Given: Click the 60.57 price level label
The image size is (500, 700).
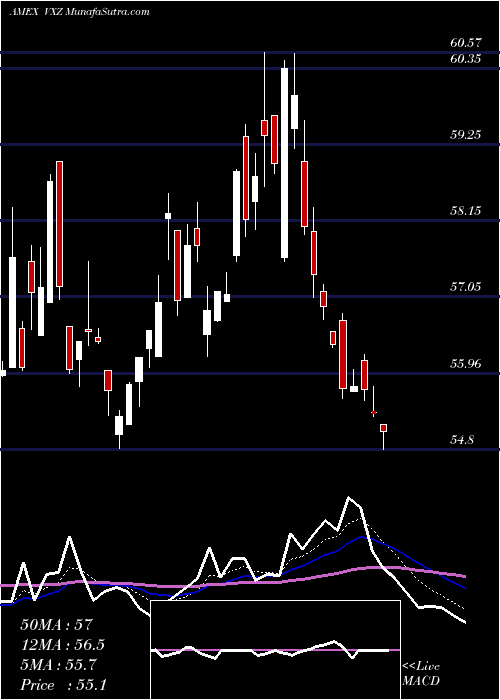Looking at the screenshot, I should pyautogui.click(x=466, y=43).
